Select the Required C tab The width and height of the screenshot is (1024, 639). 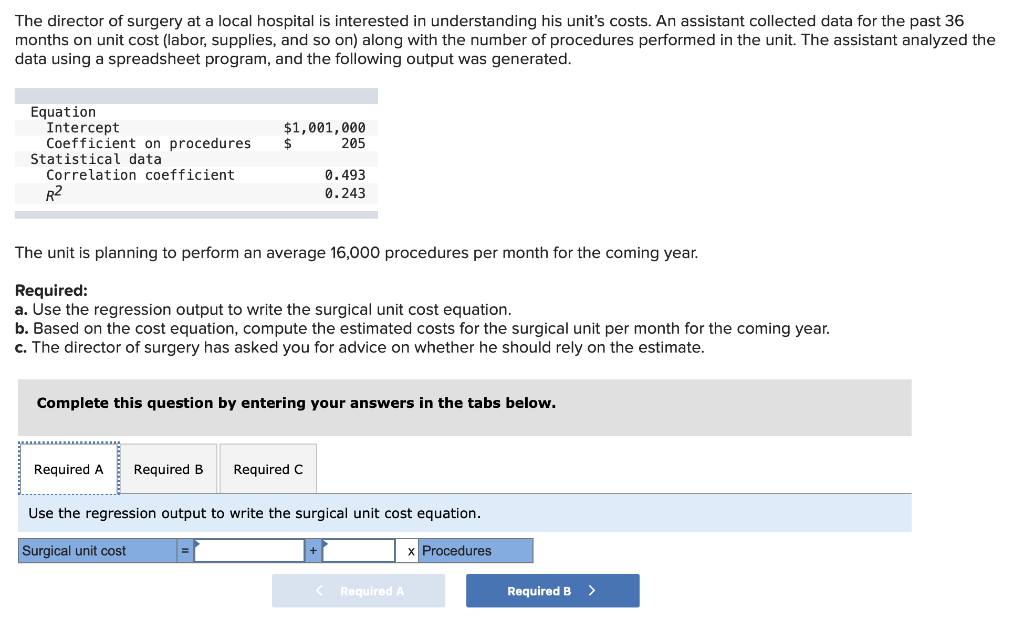tap(268, 469)
